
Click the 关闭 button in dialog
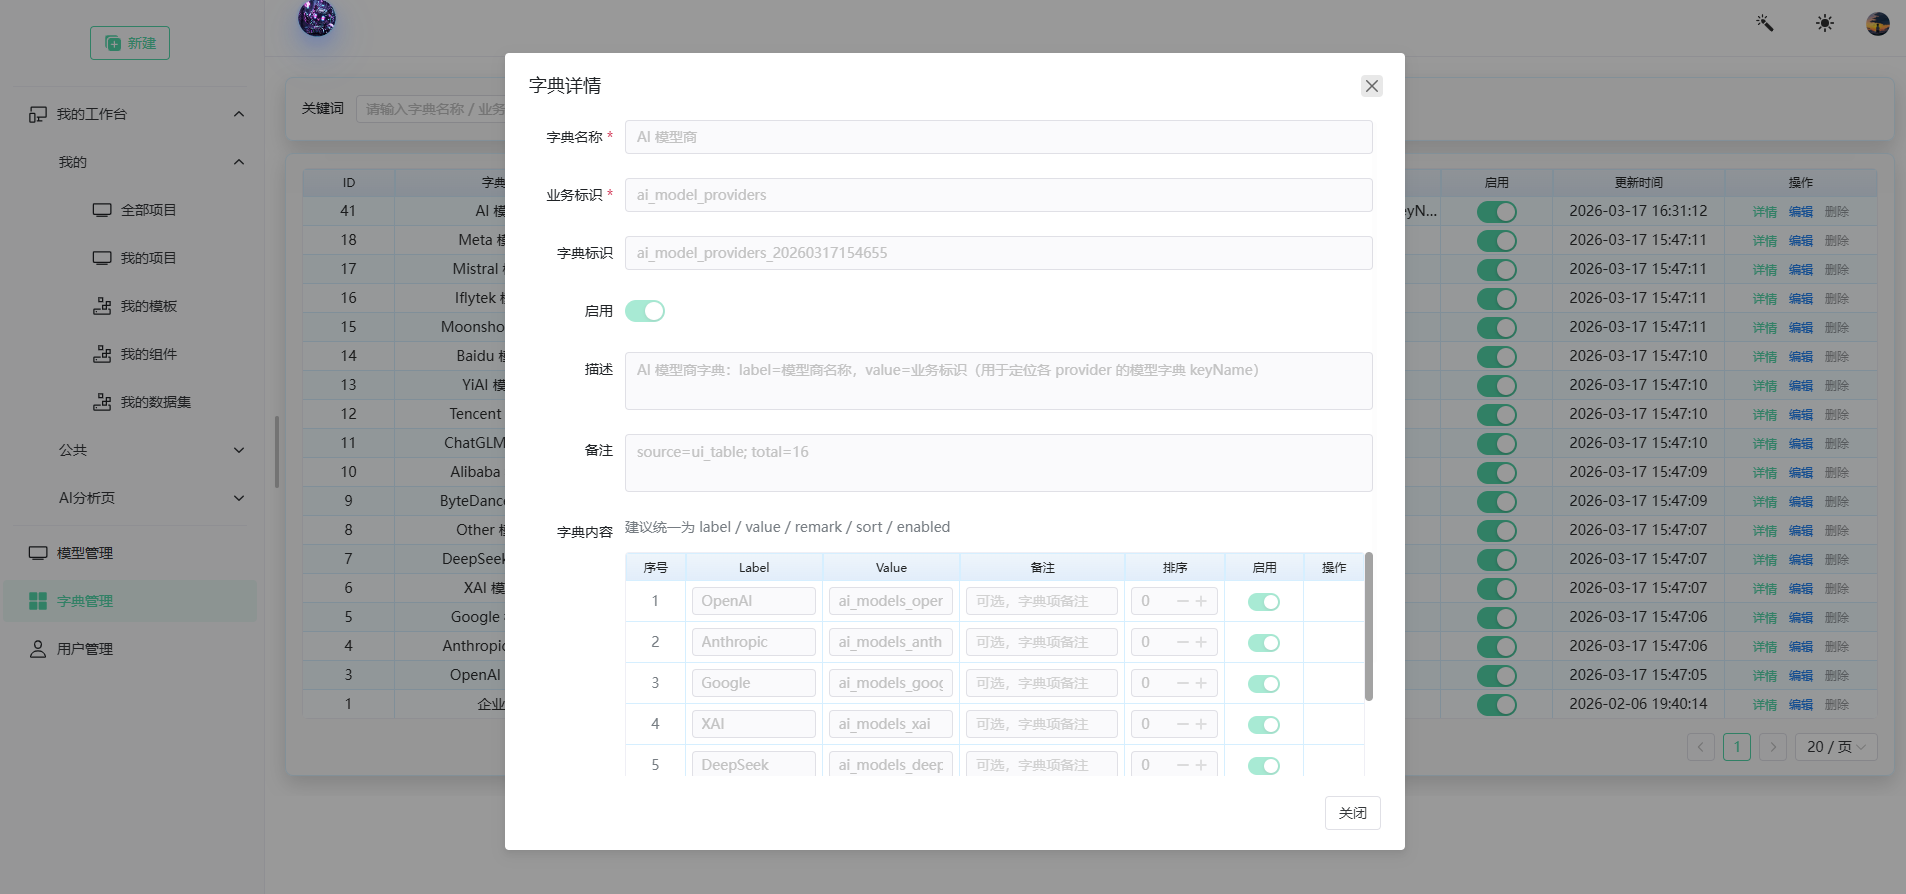[x=1353, y=813]
